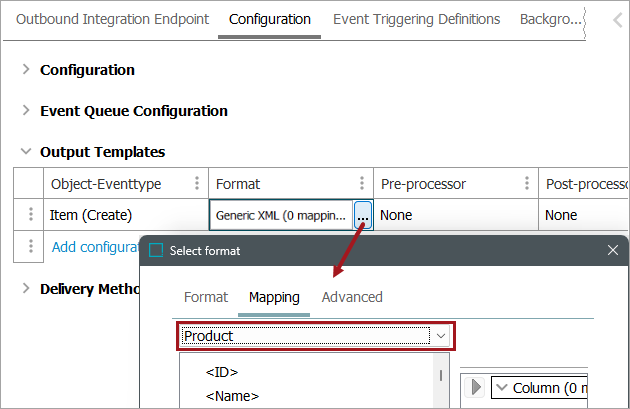This screenshot has height=409, width=630.
Task: Open the Product dropdown
Action: click(441, 336)
